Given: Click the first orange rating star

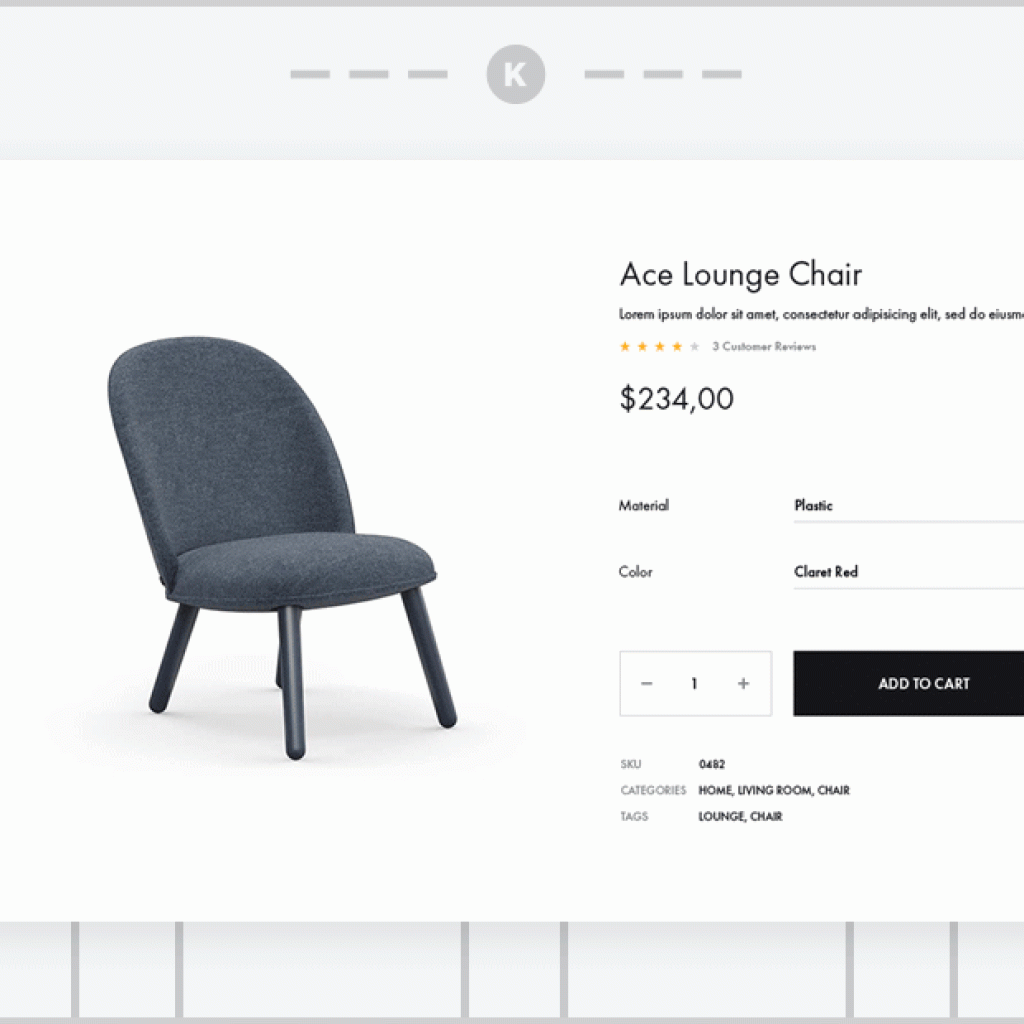Looking at the screenshot, I should (625, 346).
